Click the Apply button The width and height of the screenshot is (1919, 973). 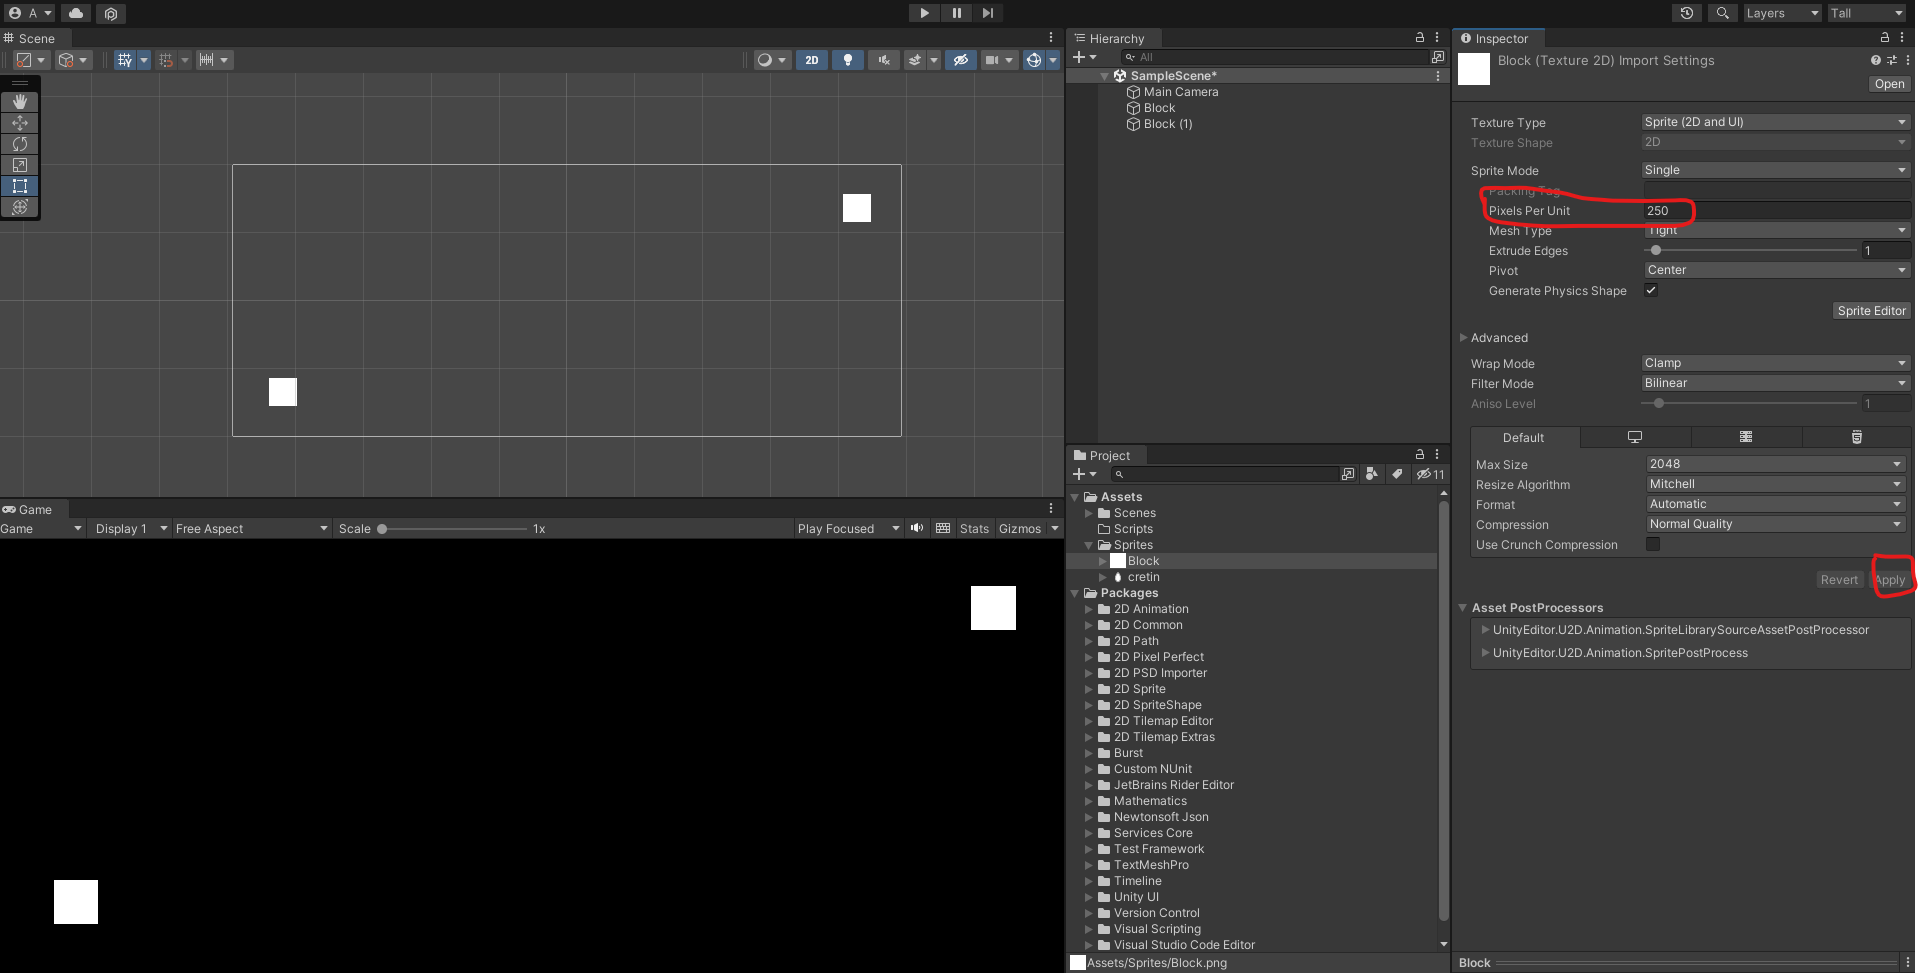(x=1890, y=580)
